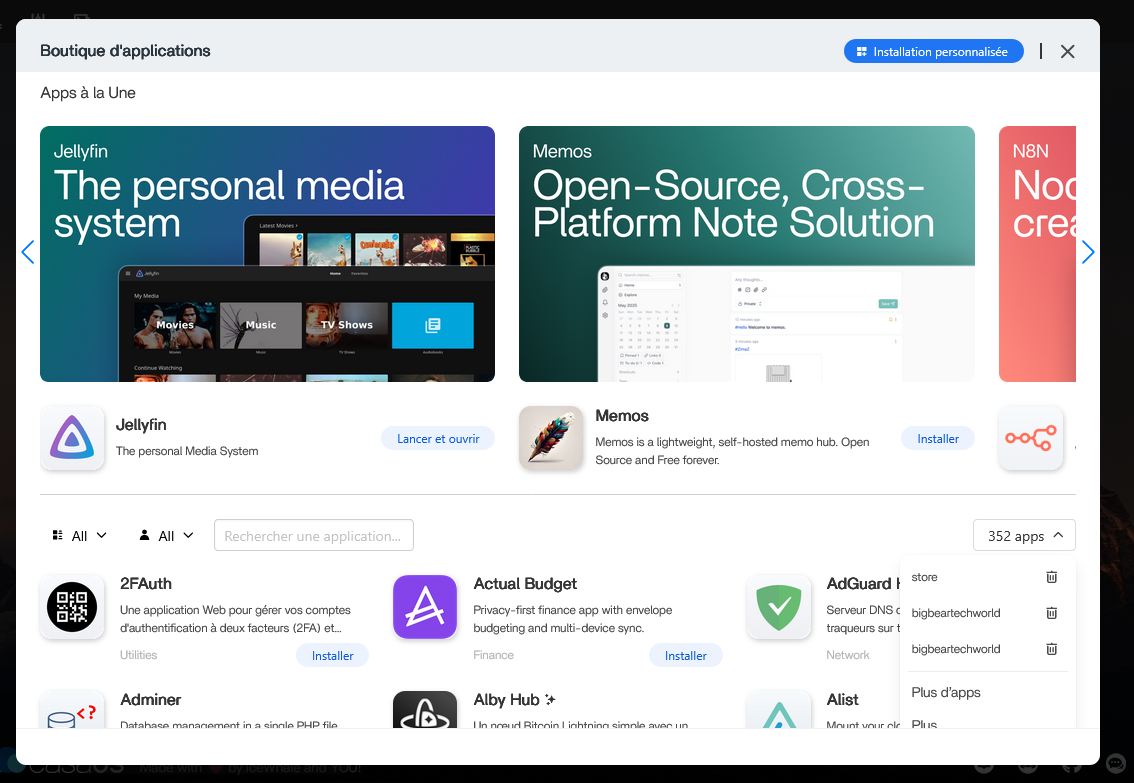This screenshot has width=1134, height=783.
Task: Click the AdGuard shield icon
Action: (778, 607)
